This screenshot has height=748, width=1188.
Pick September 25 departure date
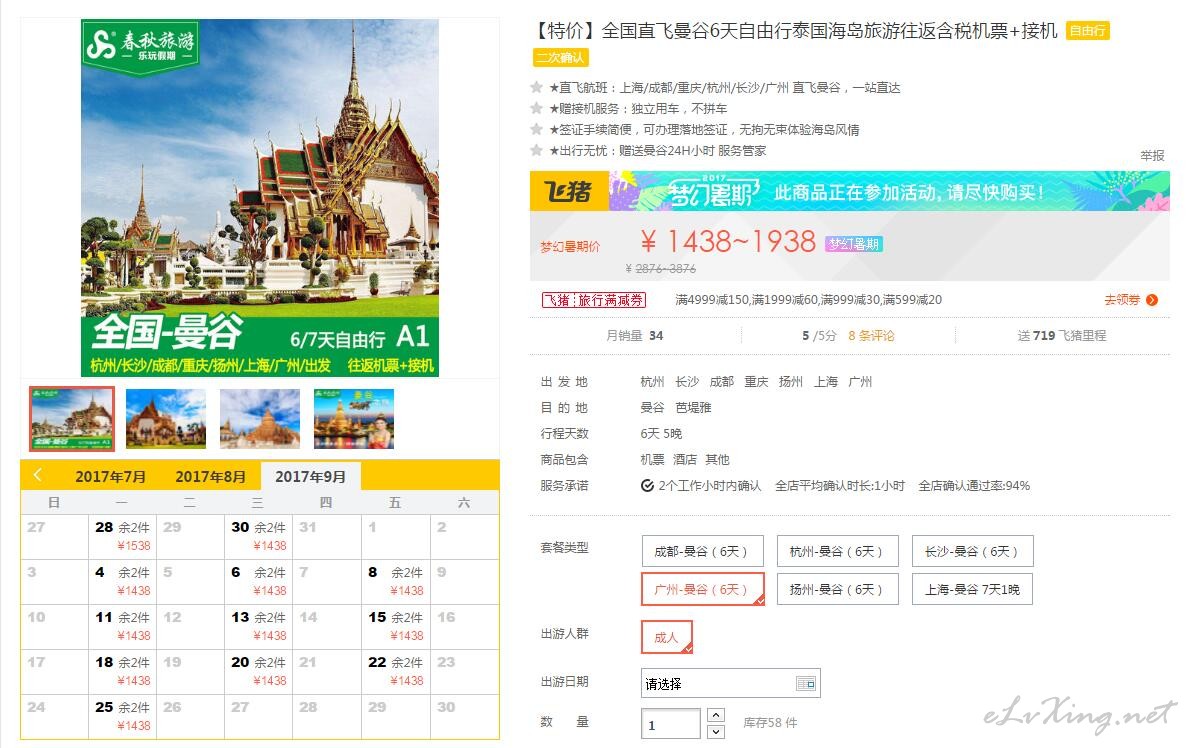(x=123, y=716)
